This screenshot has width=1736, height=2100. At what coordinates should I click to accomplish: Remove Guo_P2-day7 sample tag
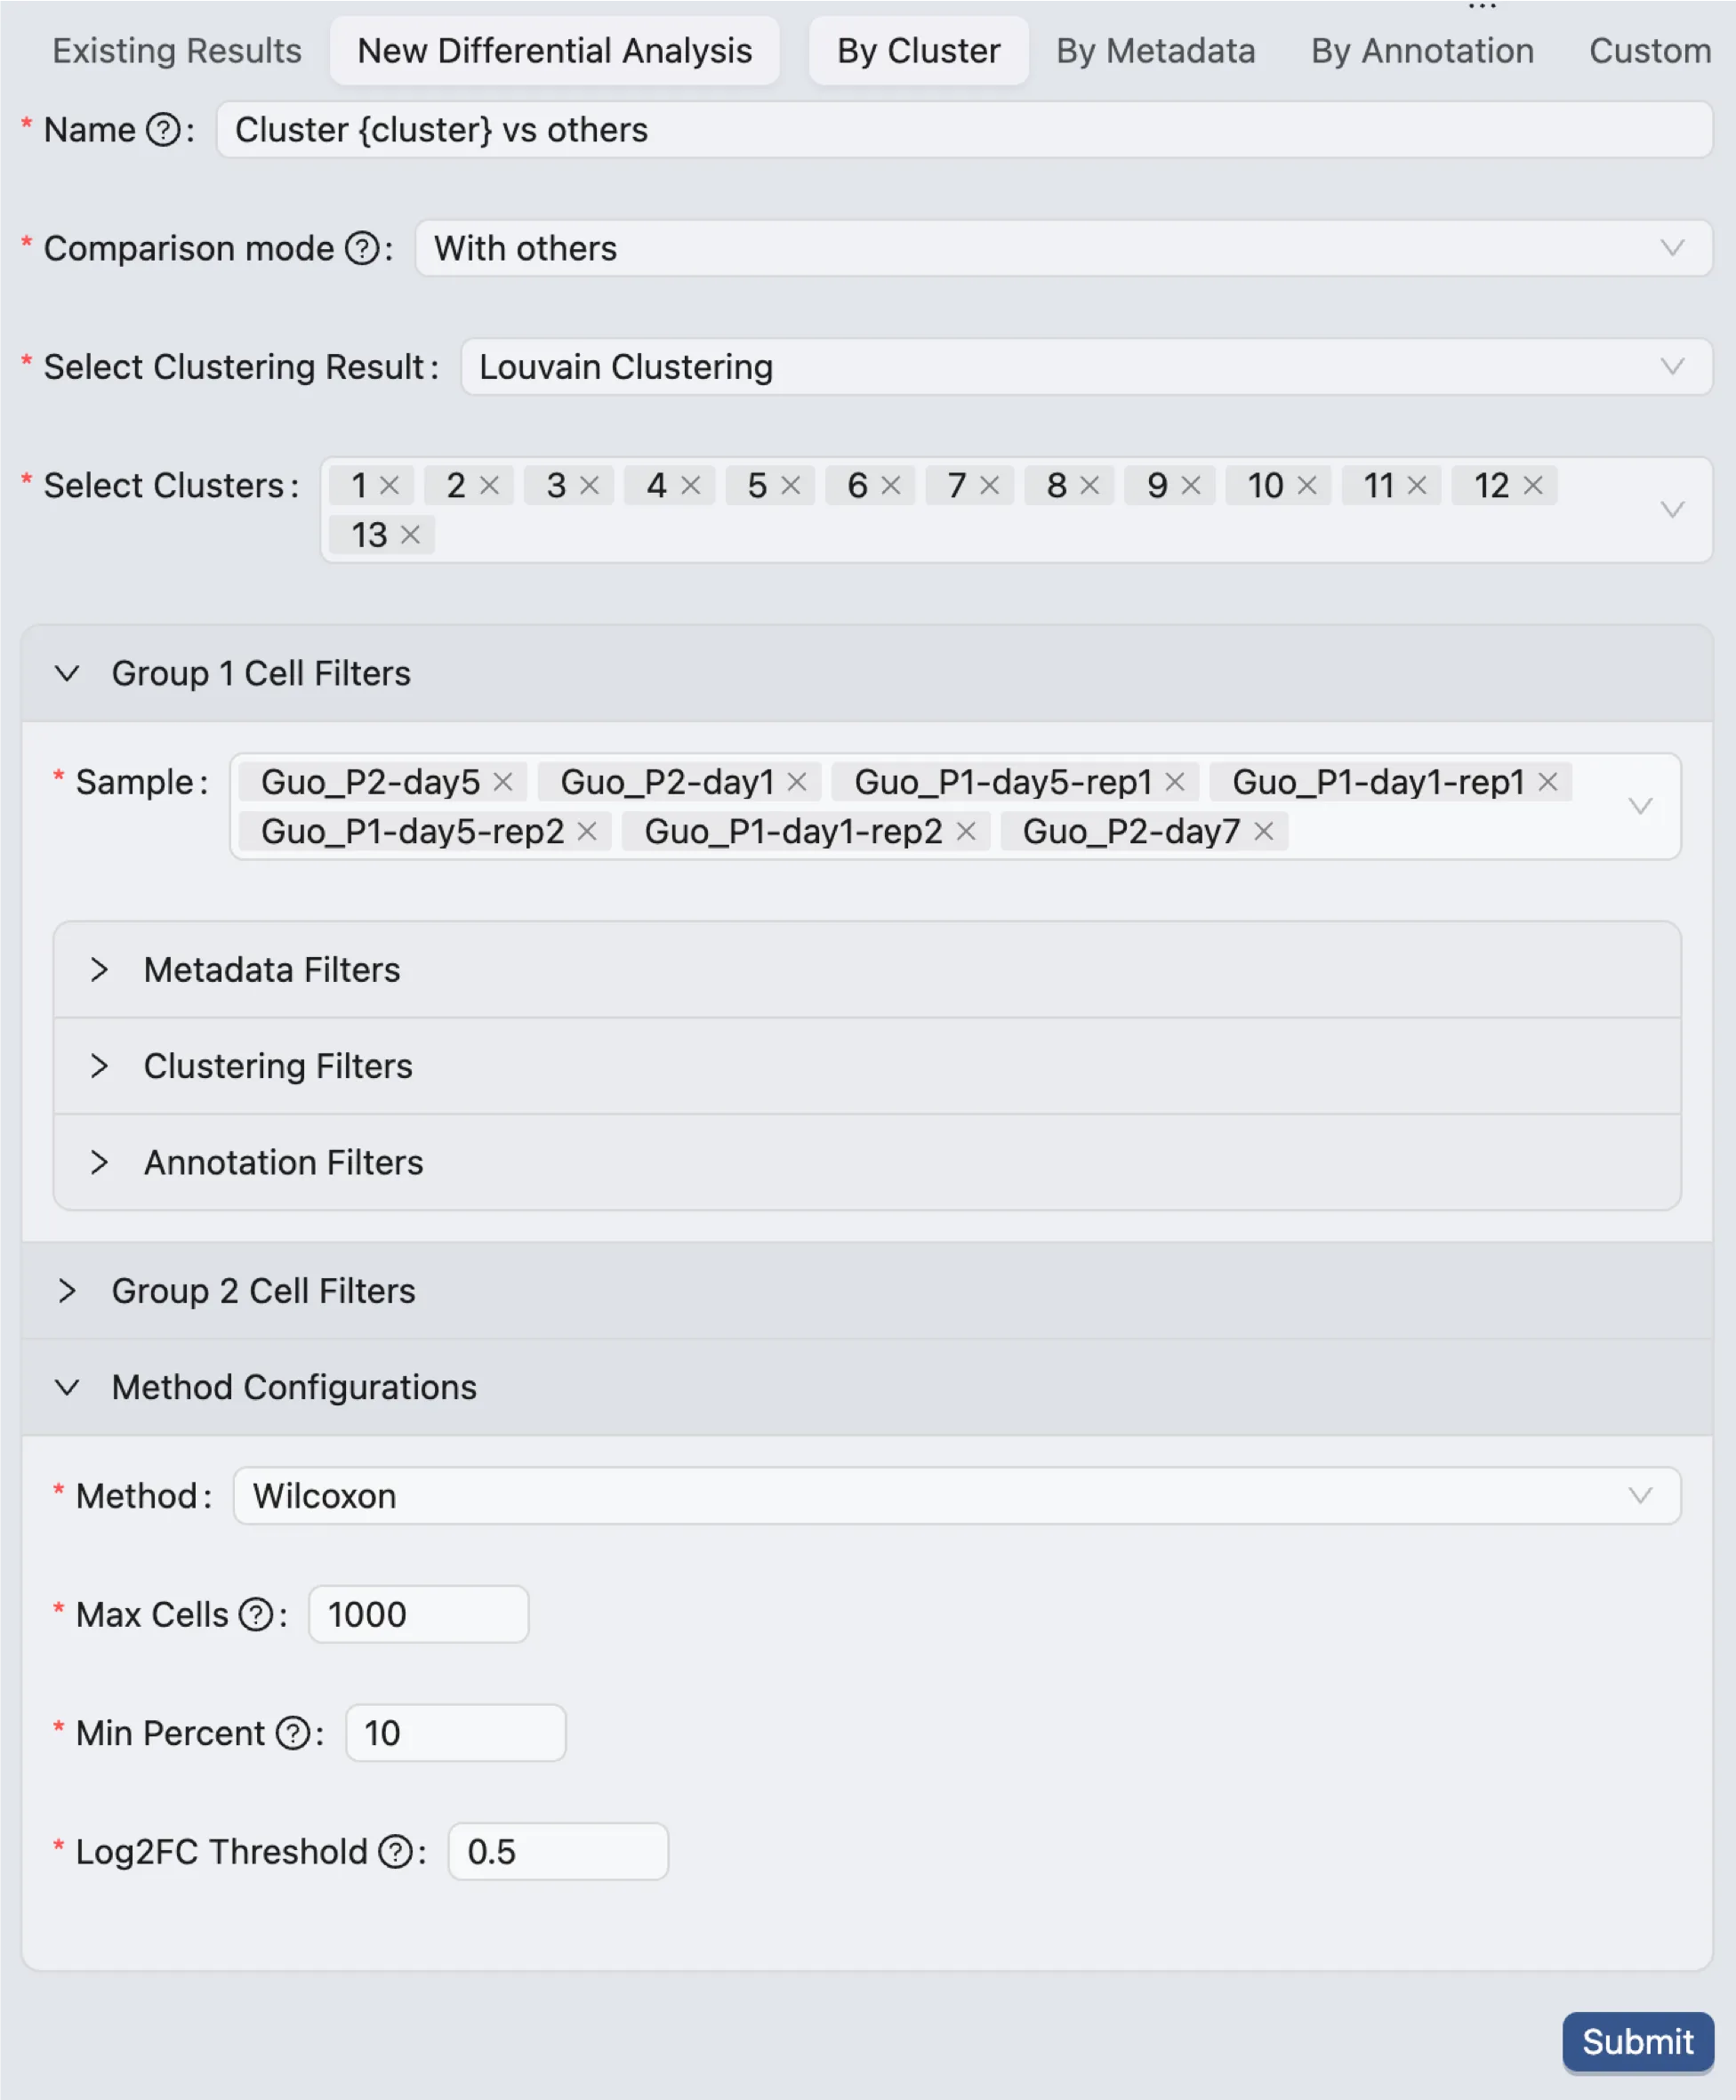pyautogui.click(x=1263, y=831)
